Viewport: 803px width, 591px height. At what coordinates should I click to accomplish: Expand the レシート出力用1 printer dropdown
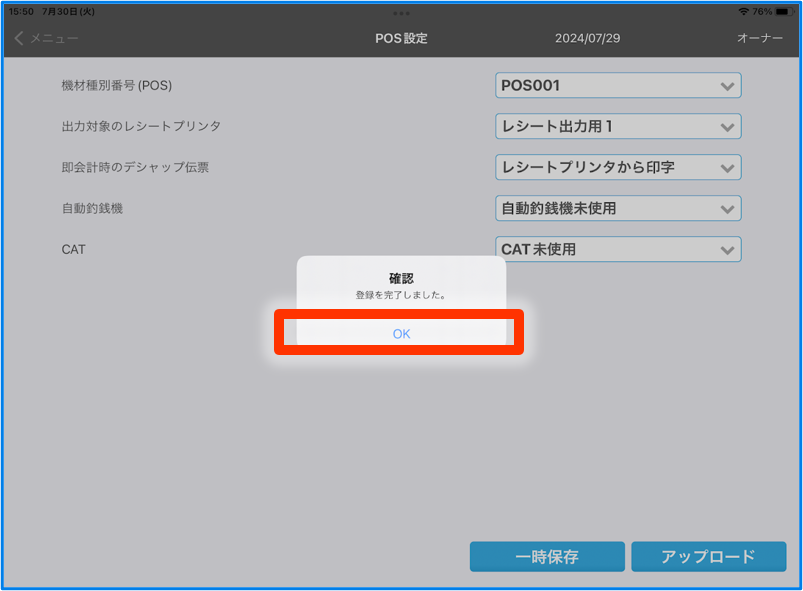click(618, 127)
